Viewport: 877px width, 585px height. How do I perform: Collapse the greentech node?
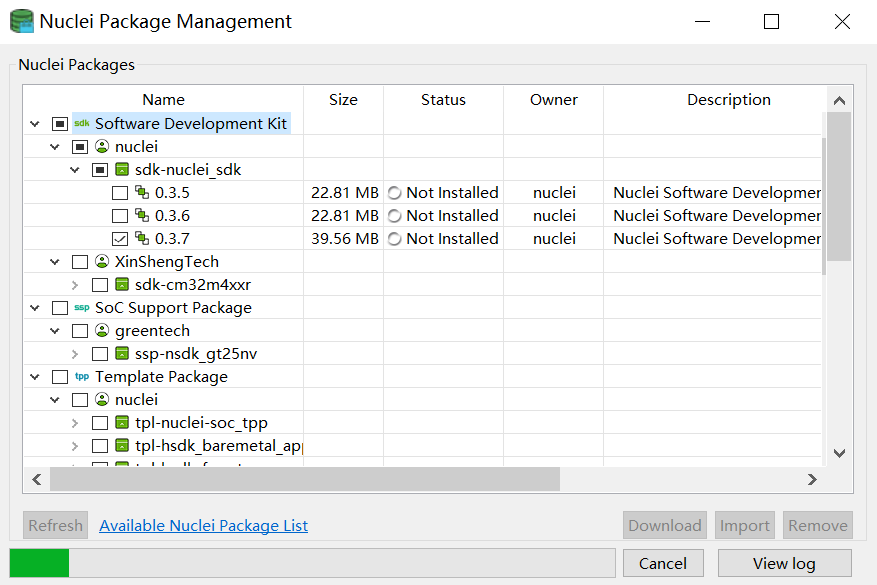[x=55, y=331]
